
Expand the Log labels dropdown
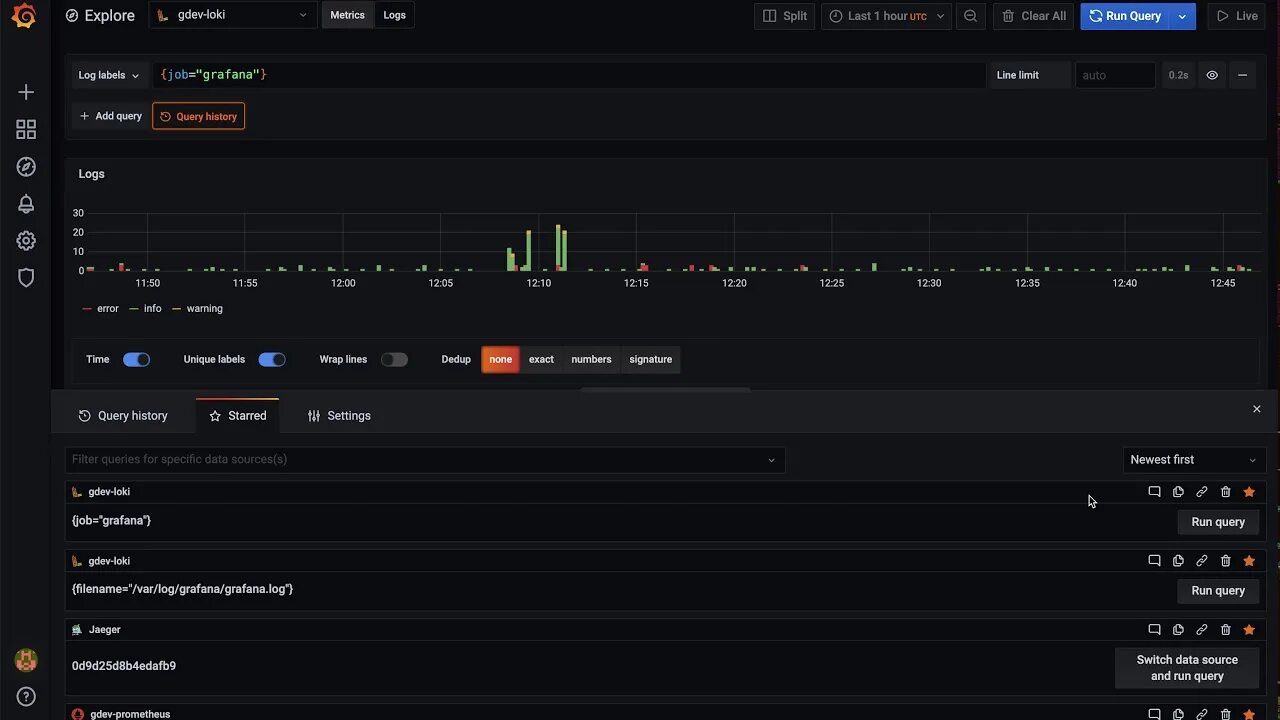pyautogui.click(x=109, y=75)
